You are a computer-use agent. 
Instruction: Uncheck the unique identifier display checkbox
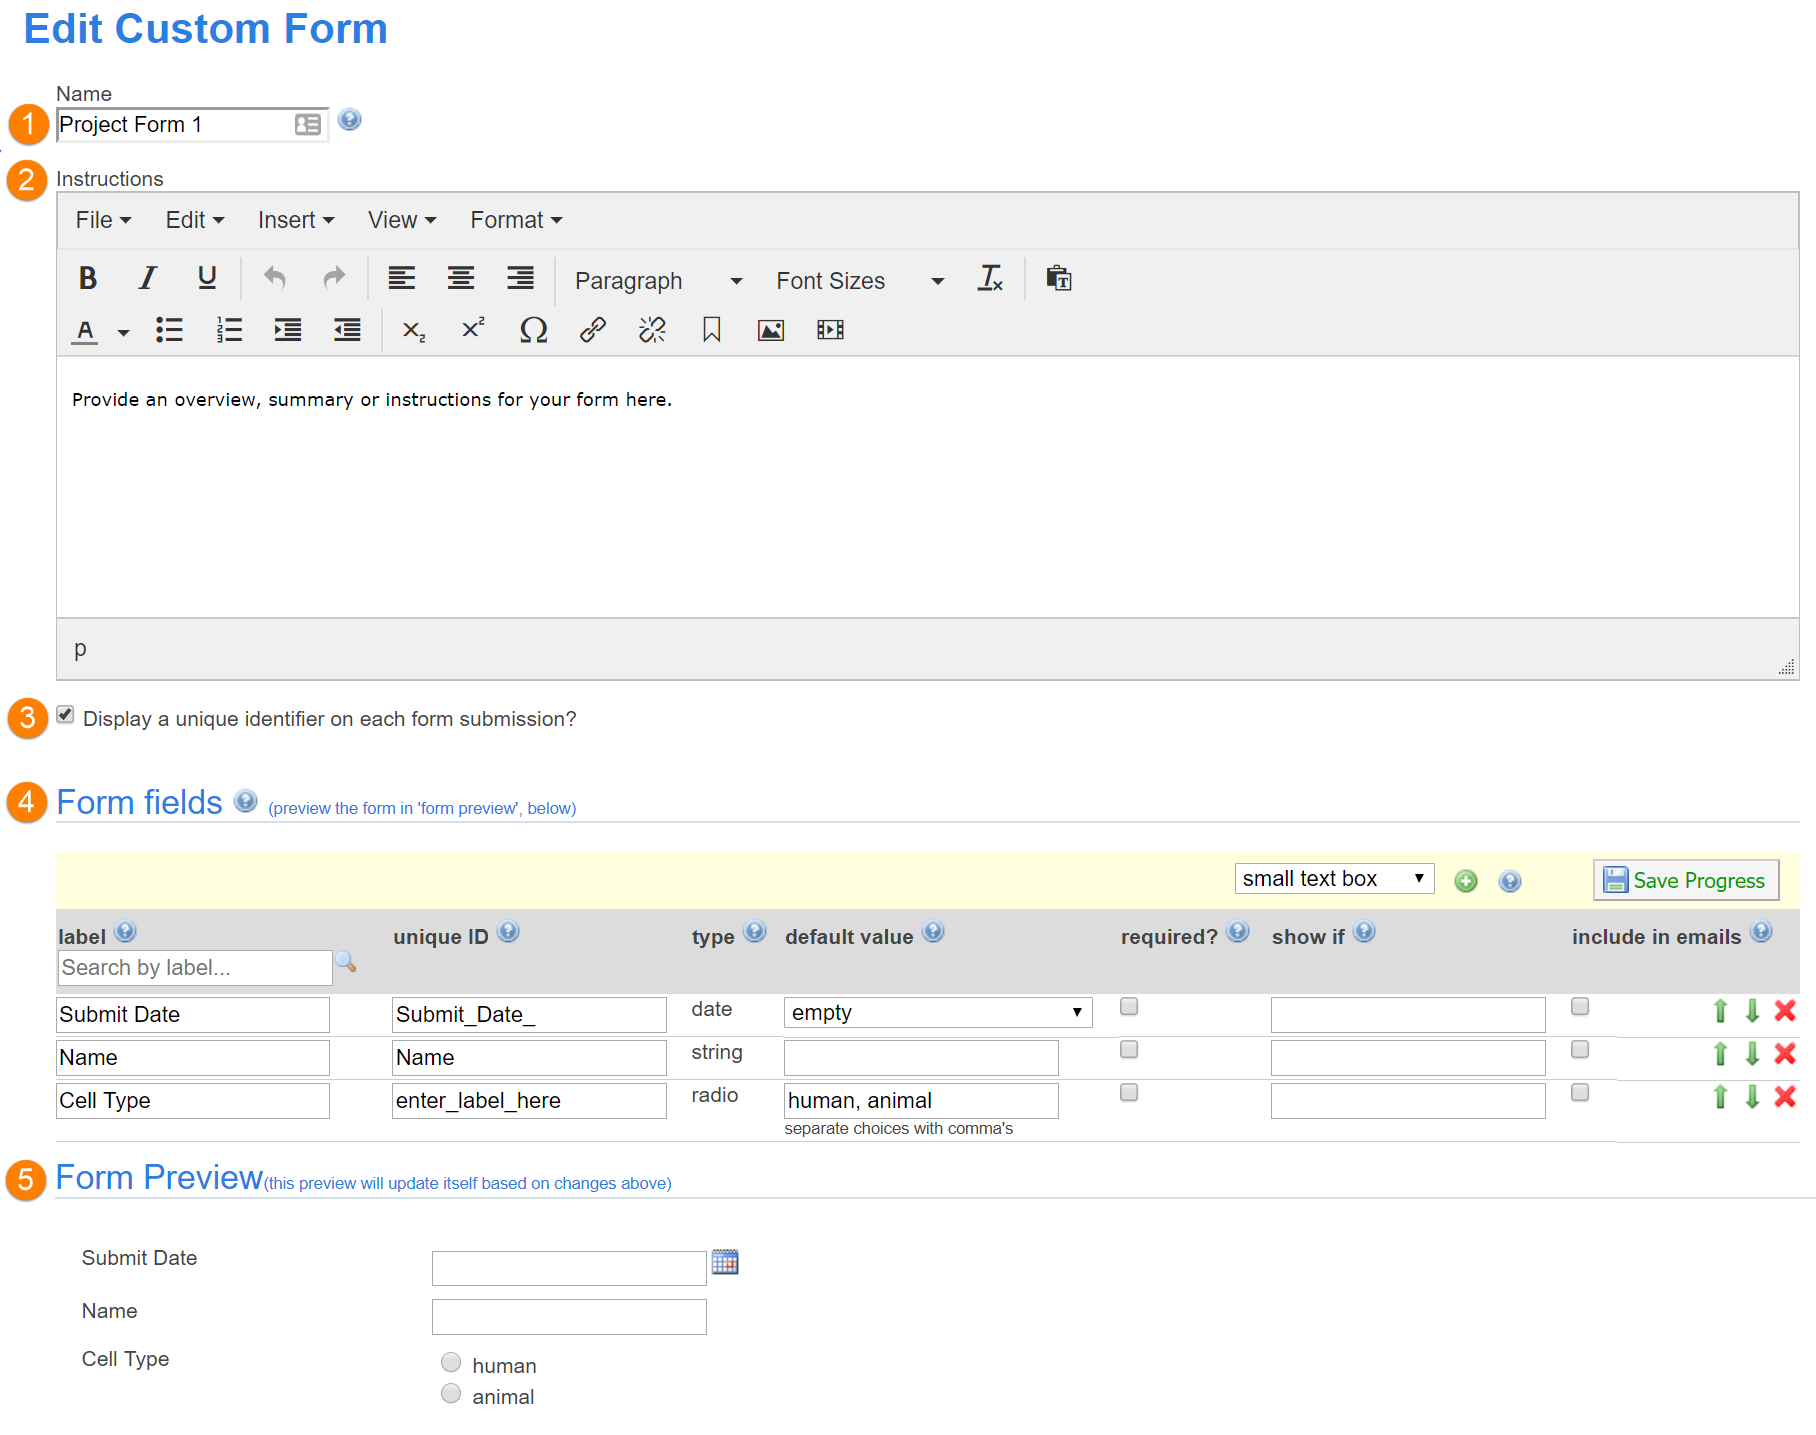66,715
